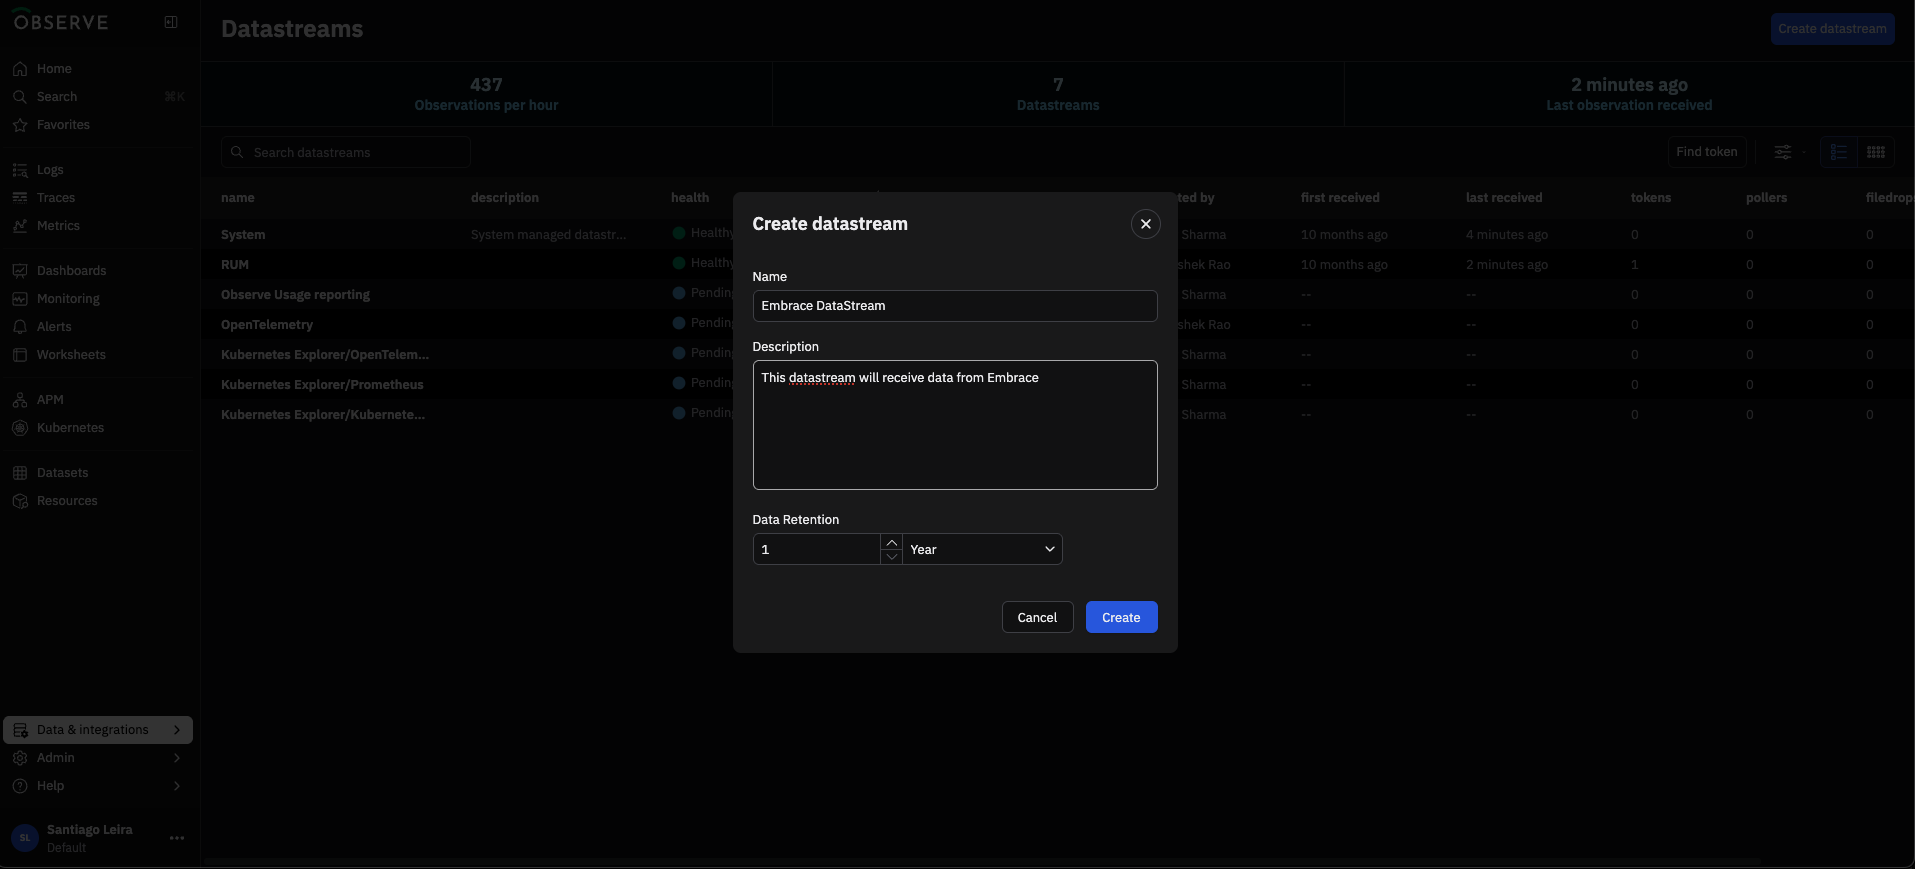Open Dashboards in the sidebar
The image size is (1915, 869).
[71, 271]
